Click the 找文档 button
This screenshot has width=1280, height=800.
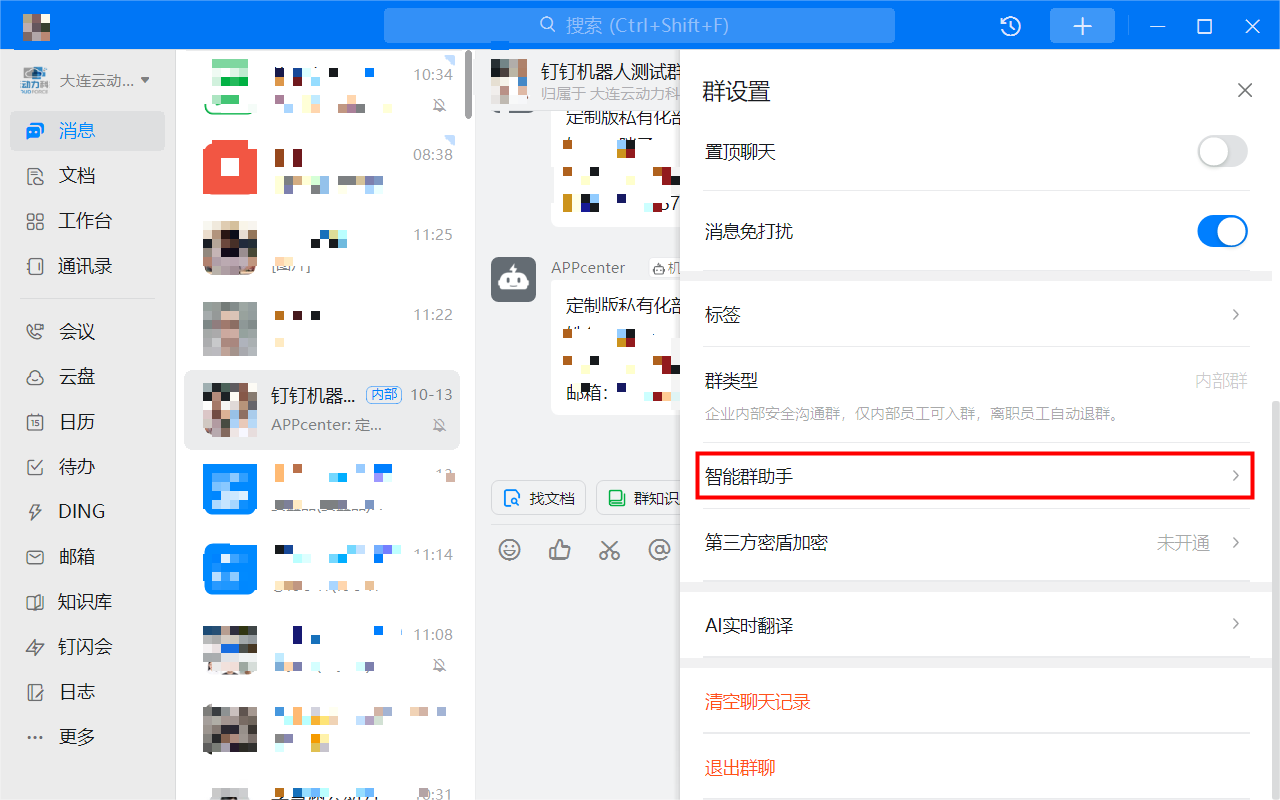click(x=539, y=497)
